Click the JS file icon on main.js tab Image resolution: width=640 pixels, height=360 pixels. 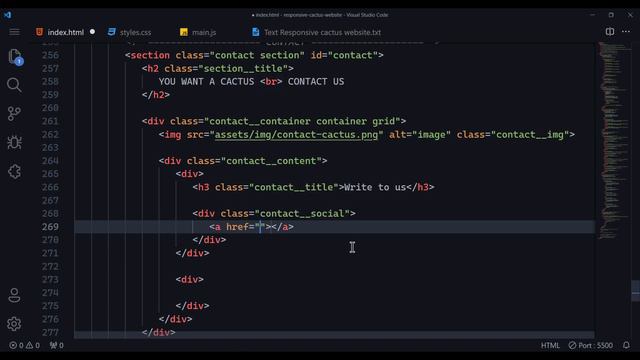click(x=184, y=32)
